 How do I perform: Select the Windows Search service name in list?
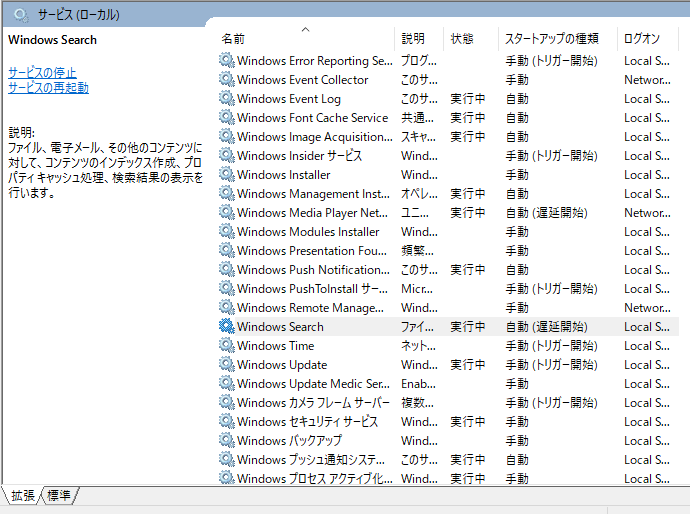[280, 327]
